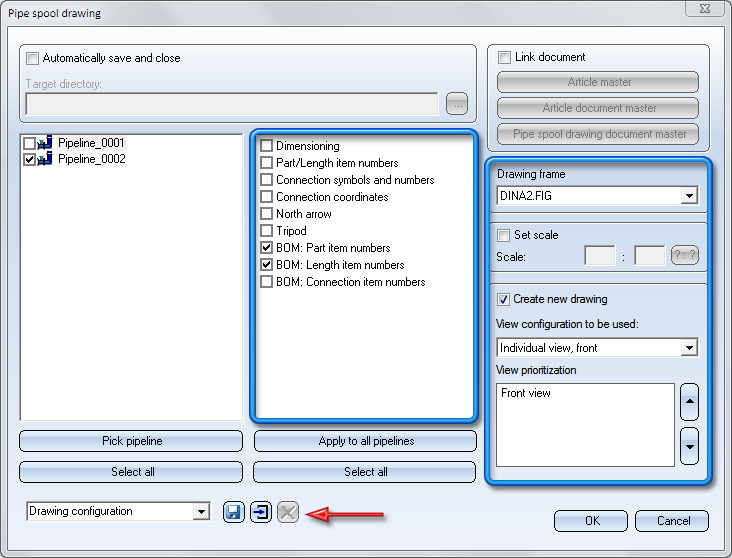Viewport: 732px width, 558px height.
Task: Enable BOM: Connection item numbers
Action: (267, 282)
